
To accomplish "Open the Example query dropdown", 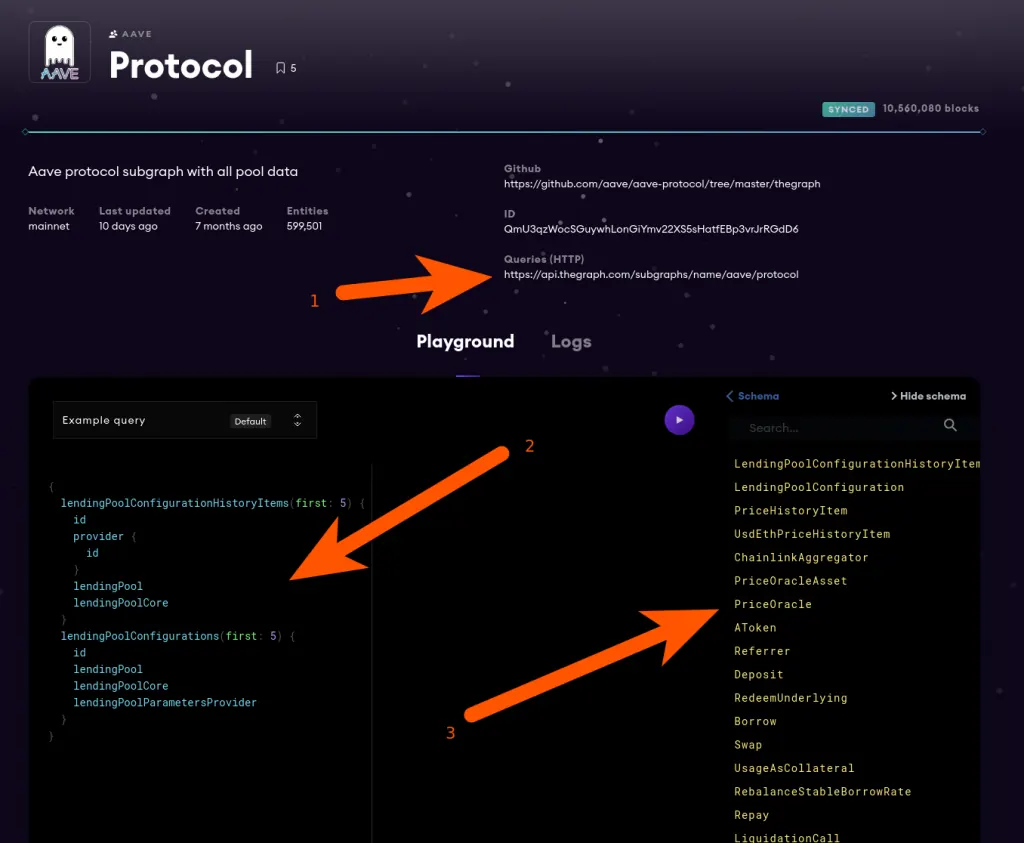I will click(185, 420).
